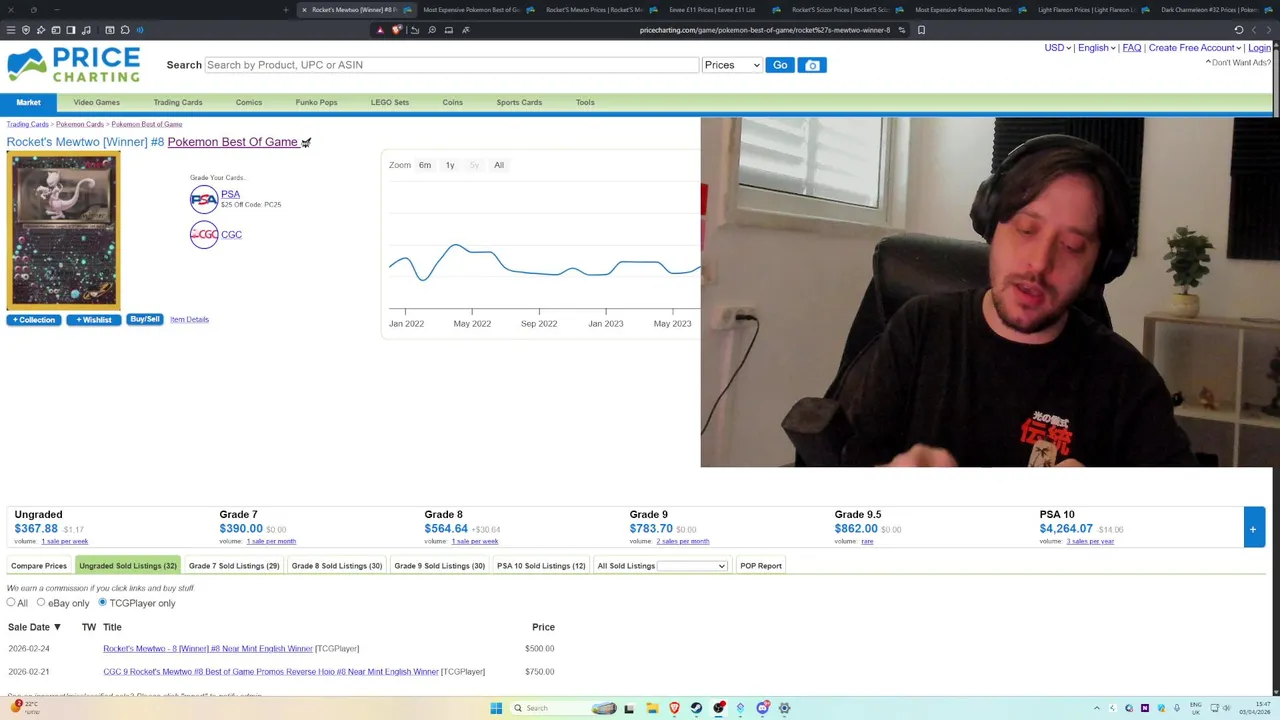Open Brave browser from the taskbar
The height and width of the screenshot is (720, 1280).
coord(674,708)
